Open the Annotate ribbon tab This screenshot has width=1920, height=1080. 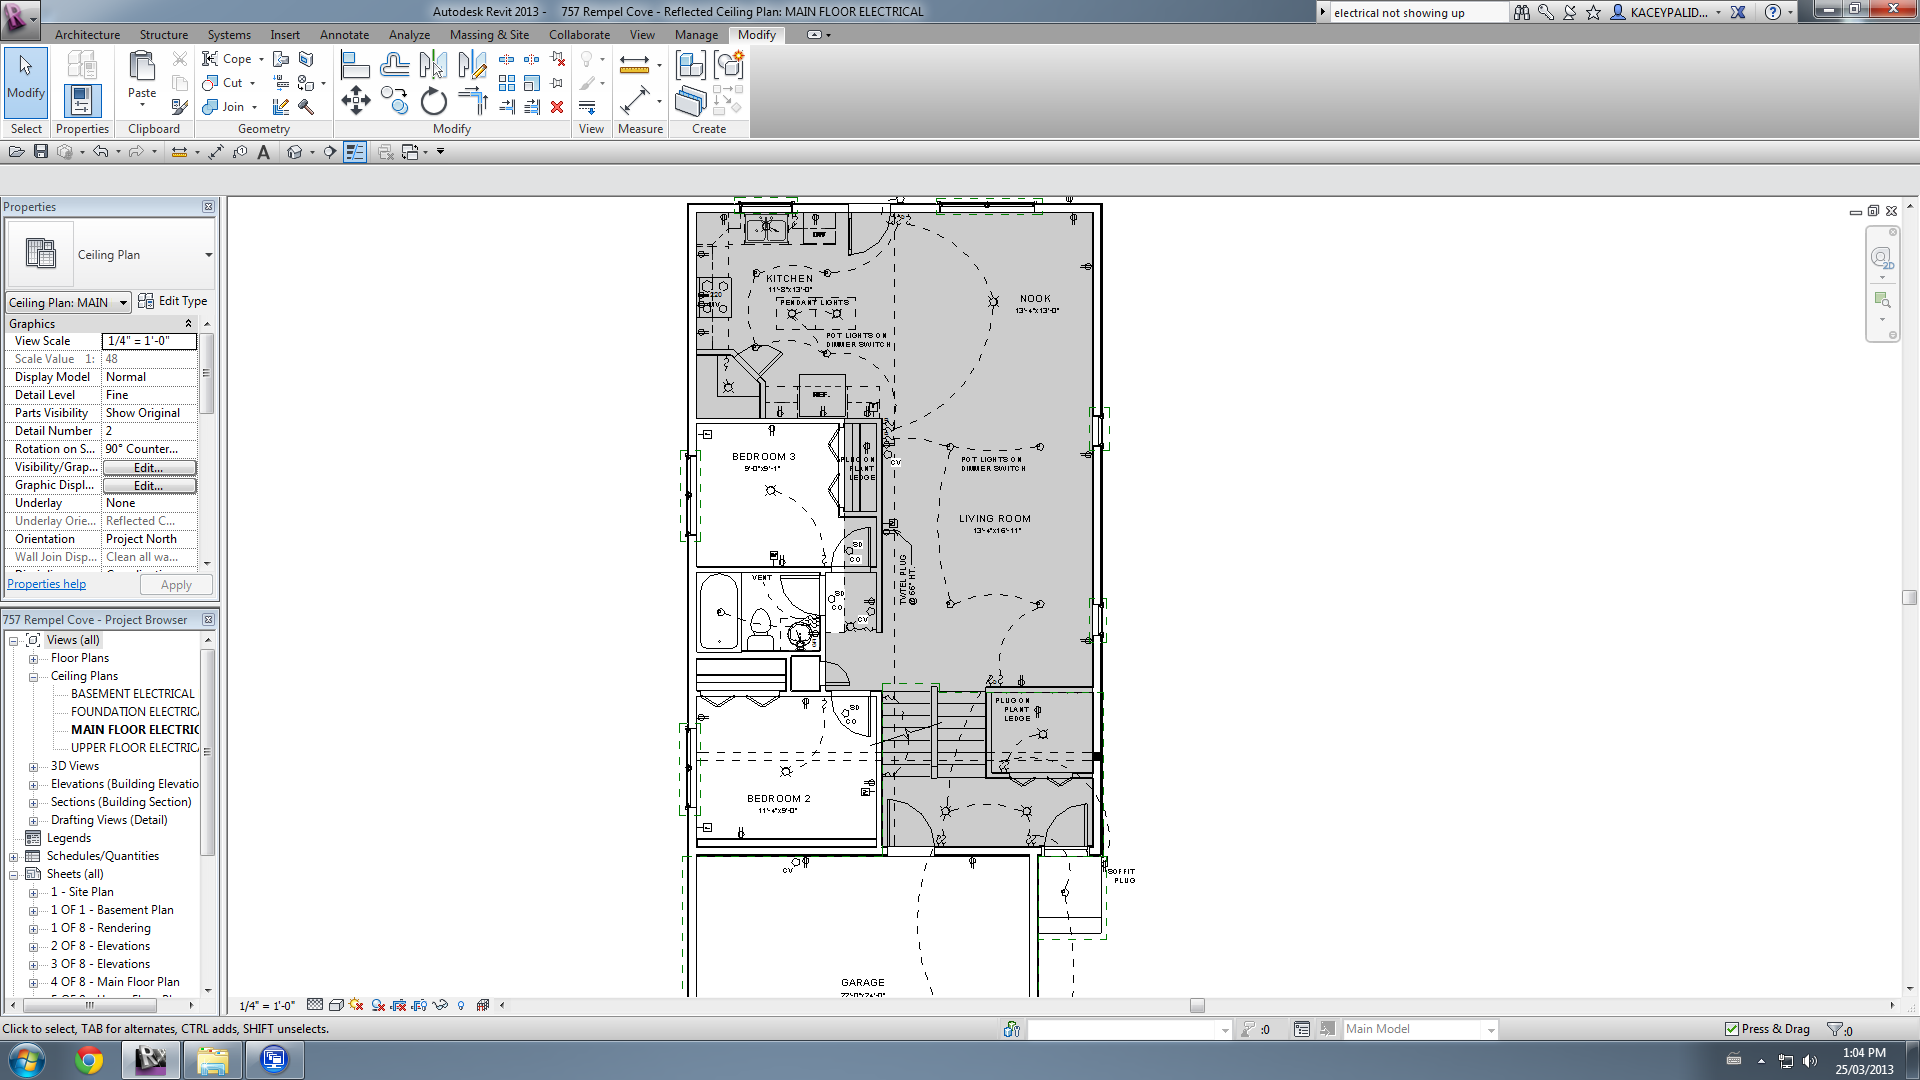344,35
